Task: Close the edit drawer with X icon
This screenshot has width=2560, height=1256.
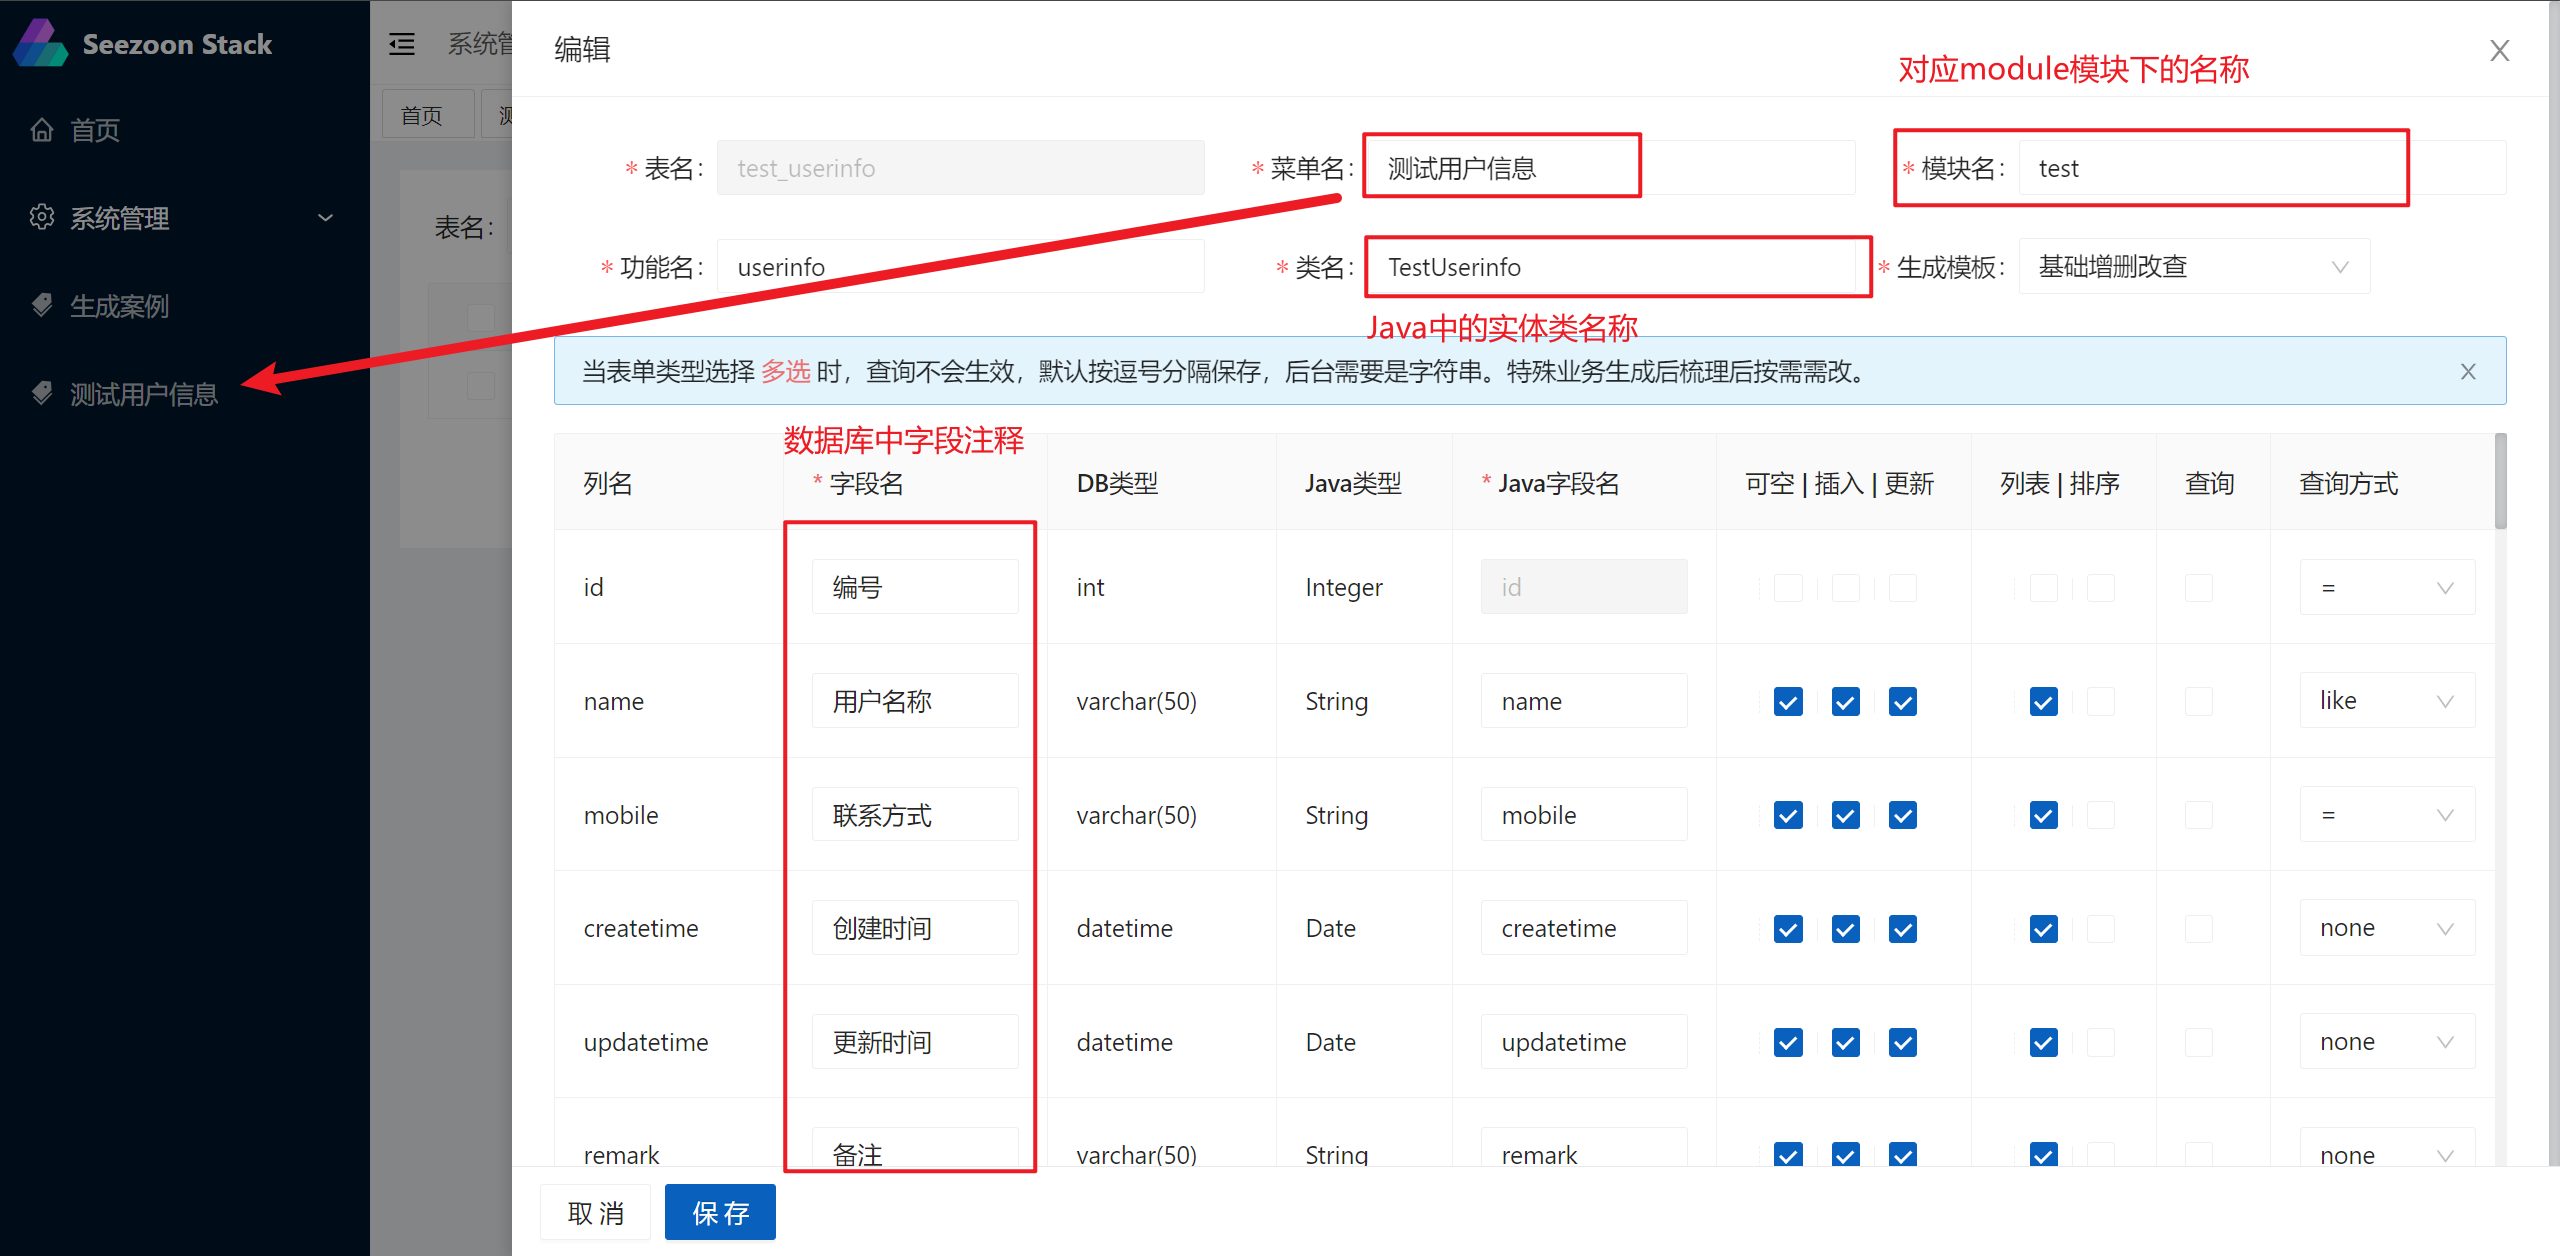Action: pyautogui.click(x=2499, y=51)
